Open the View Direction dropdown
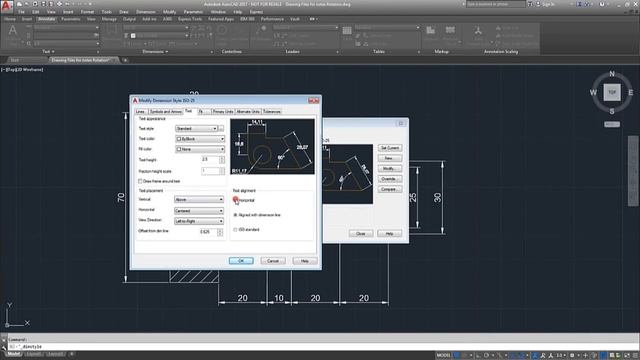The height and width of the screenshot is (360, 640). 199,221
